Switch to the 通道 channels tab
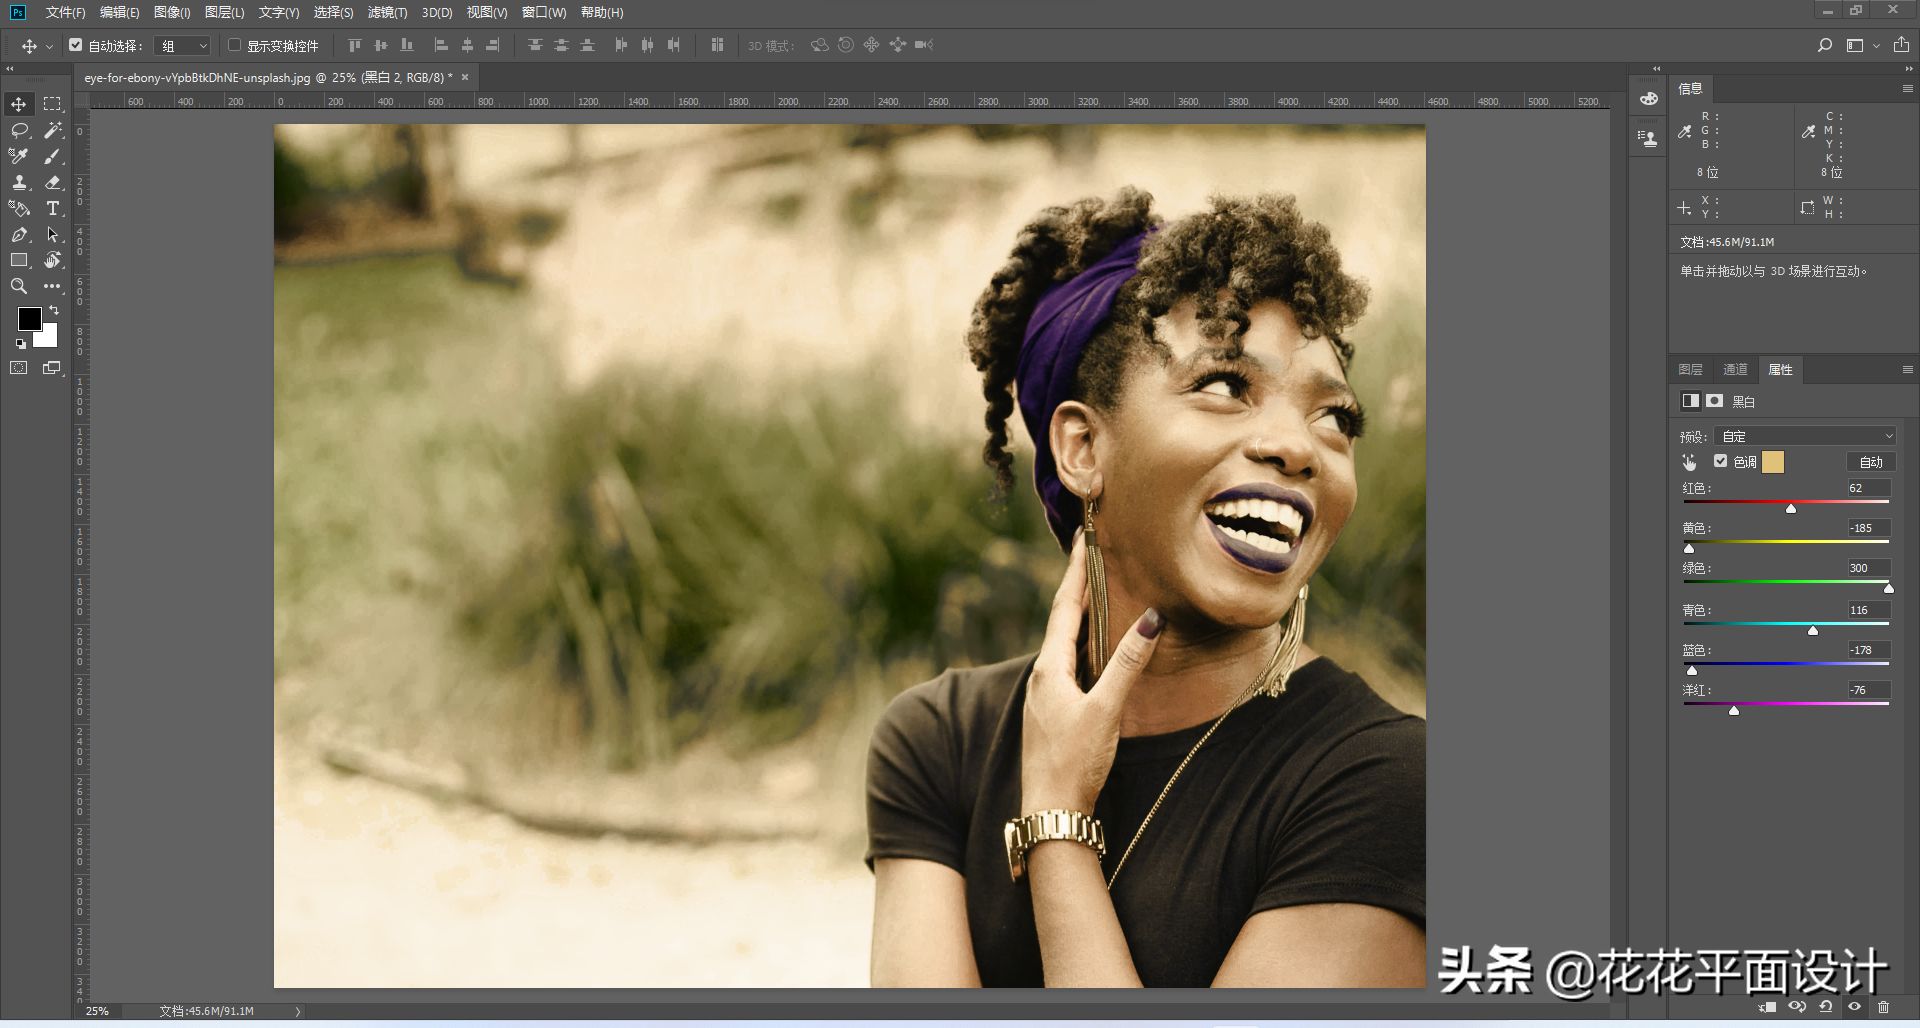 (x=1735, y=370)
